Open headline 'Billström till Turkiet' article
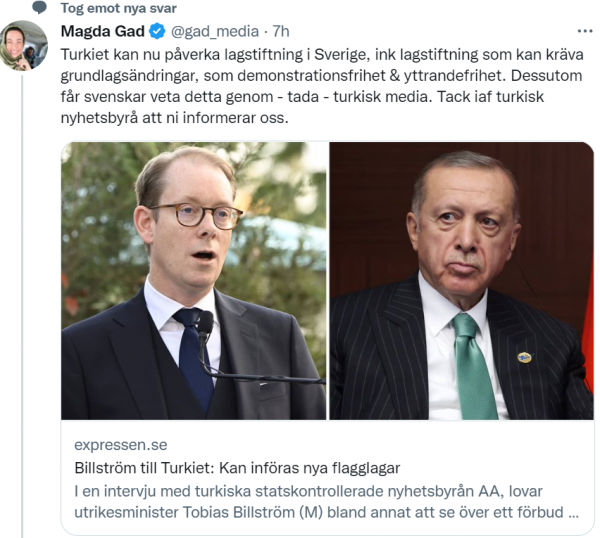 (x=237, y=468)
